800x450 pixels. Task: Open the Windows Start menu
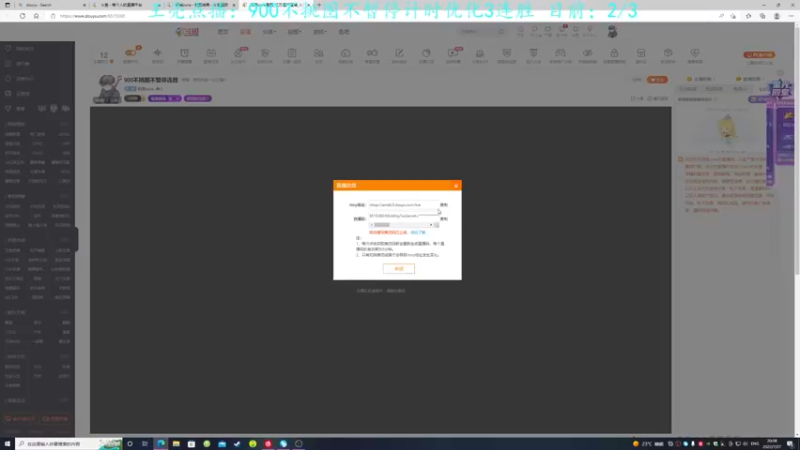pyautogui.click(x=7, y=444)
